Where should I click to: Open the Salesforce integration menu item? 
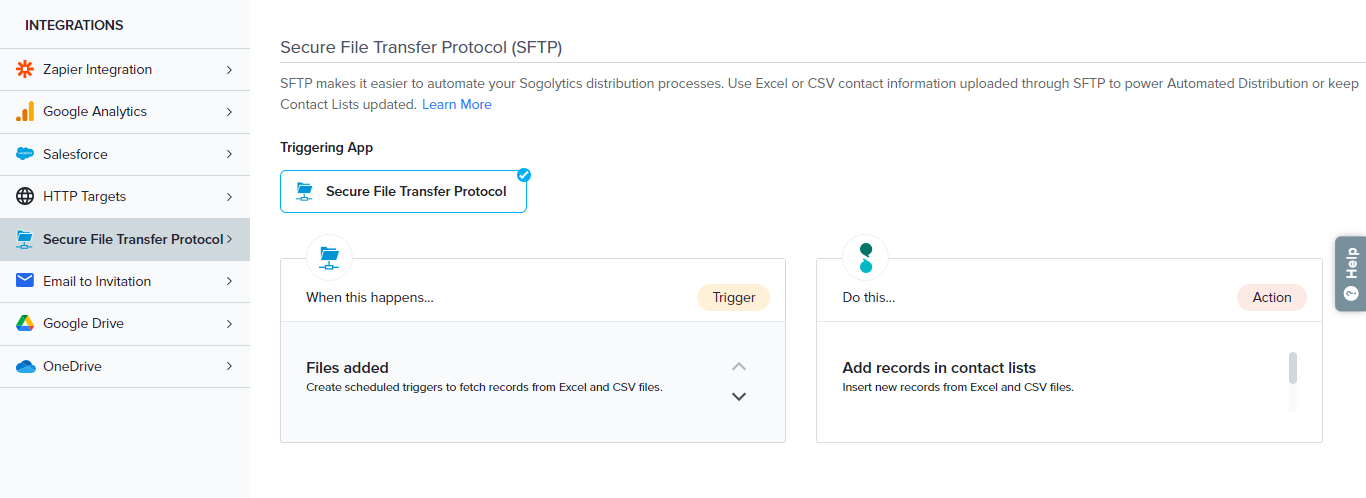click(x=125, y=154)
